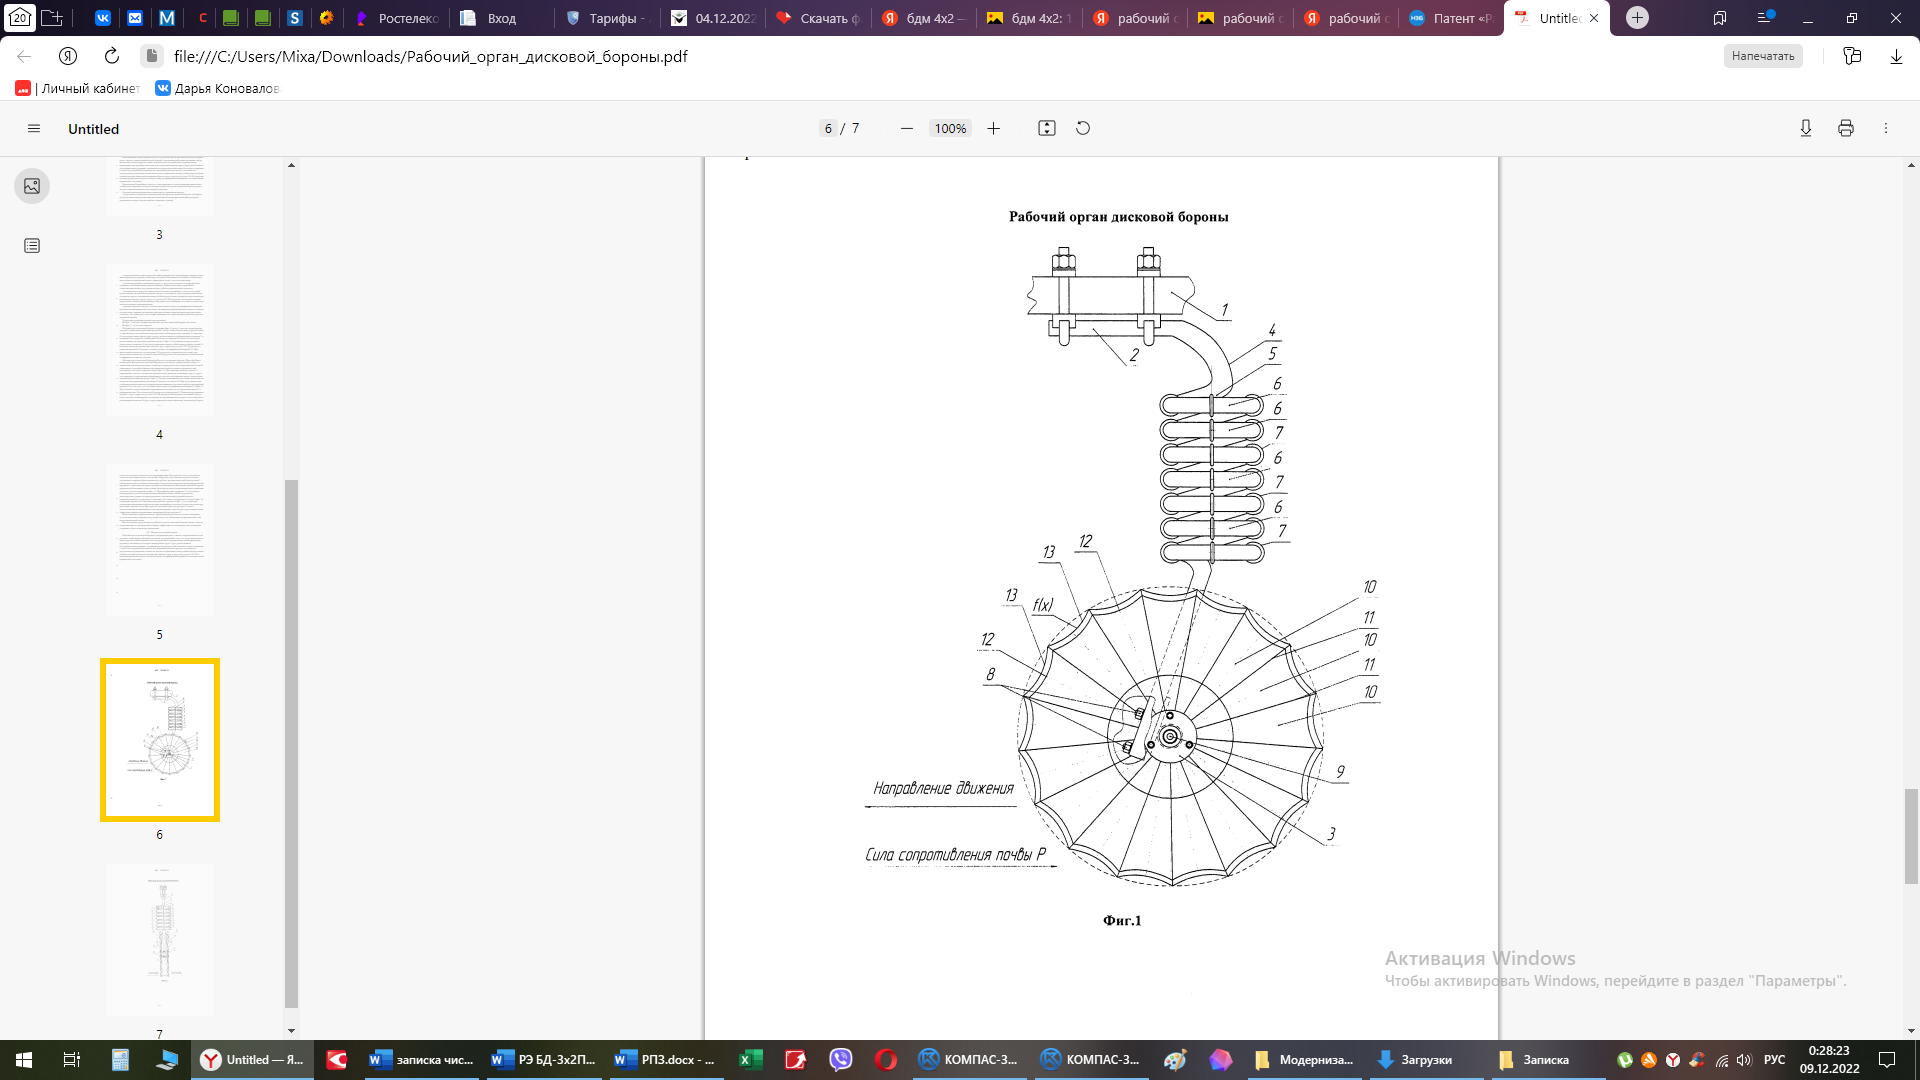Open browser main menu icon
The image size is (1920, 1080).
click(x=1765, y=18)
